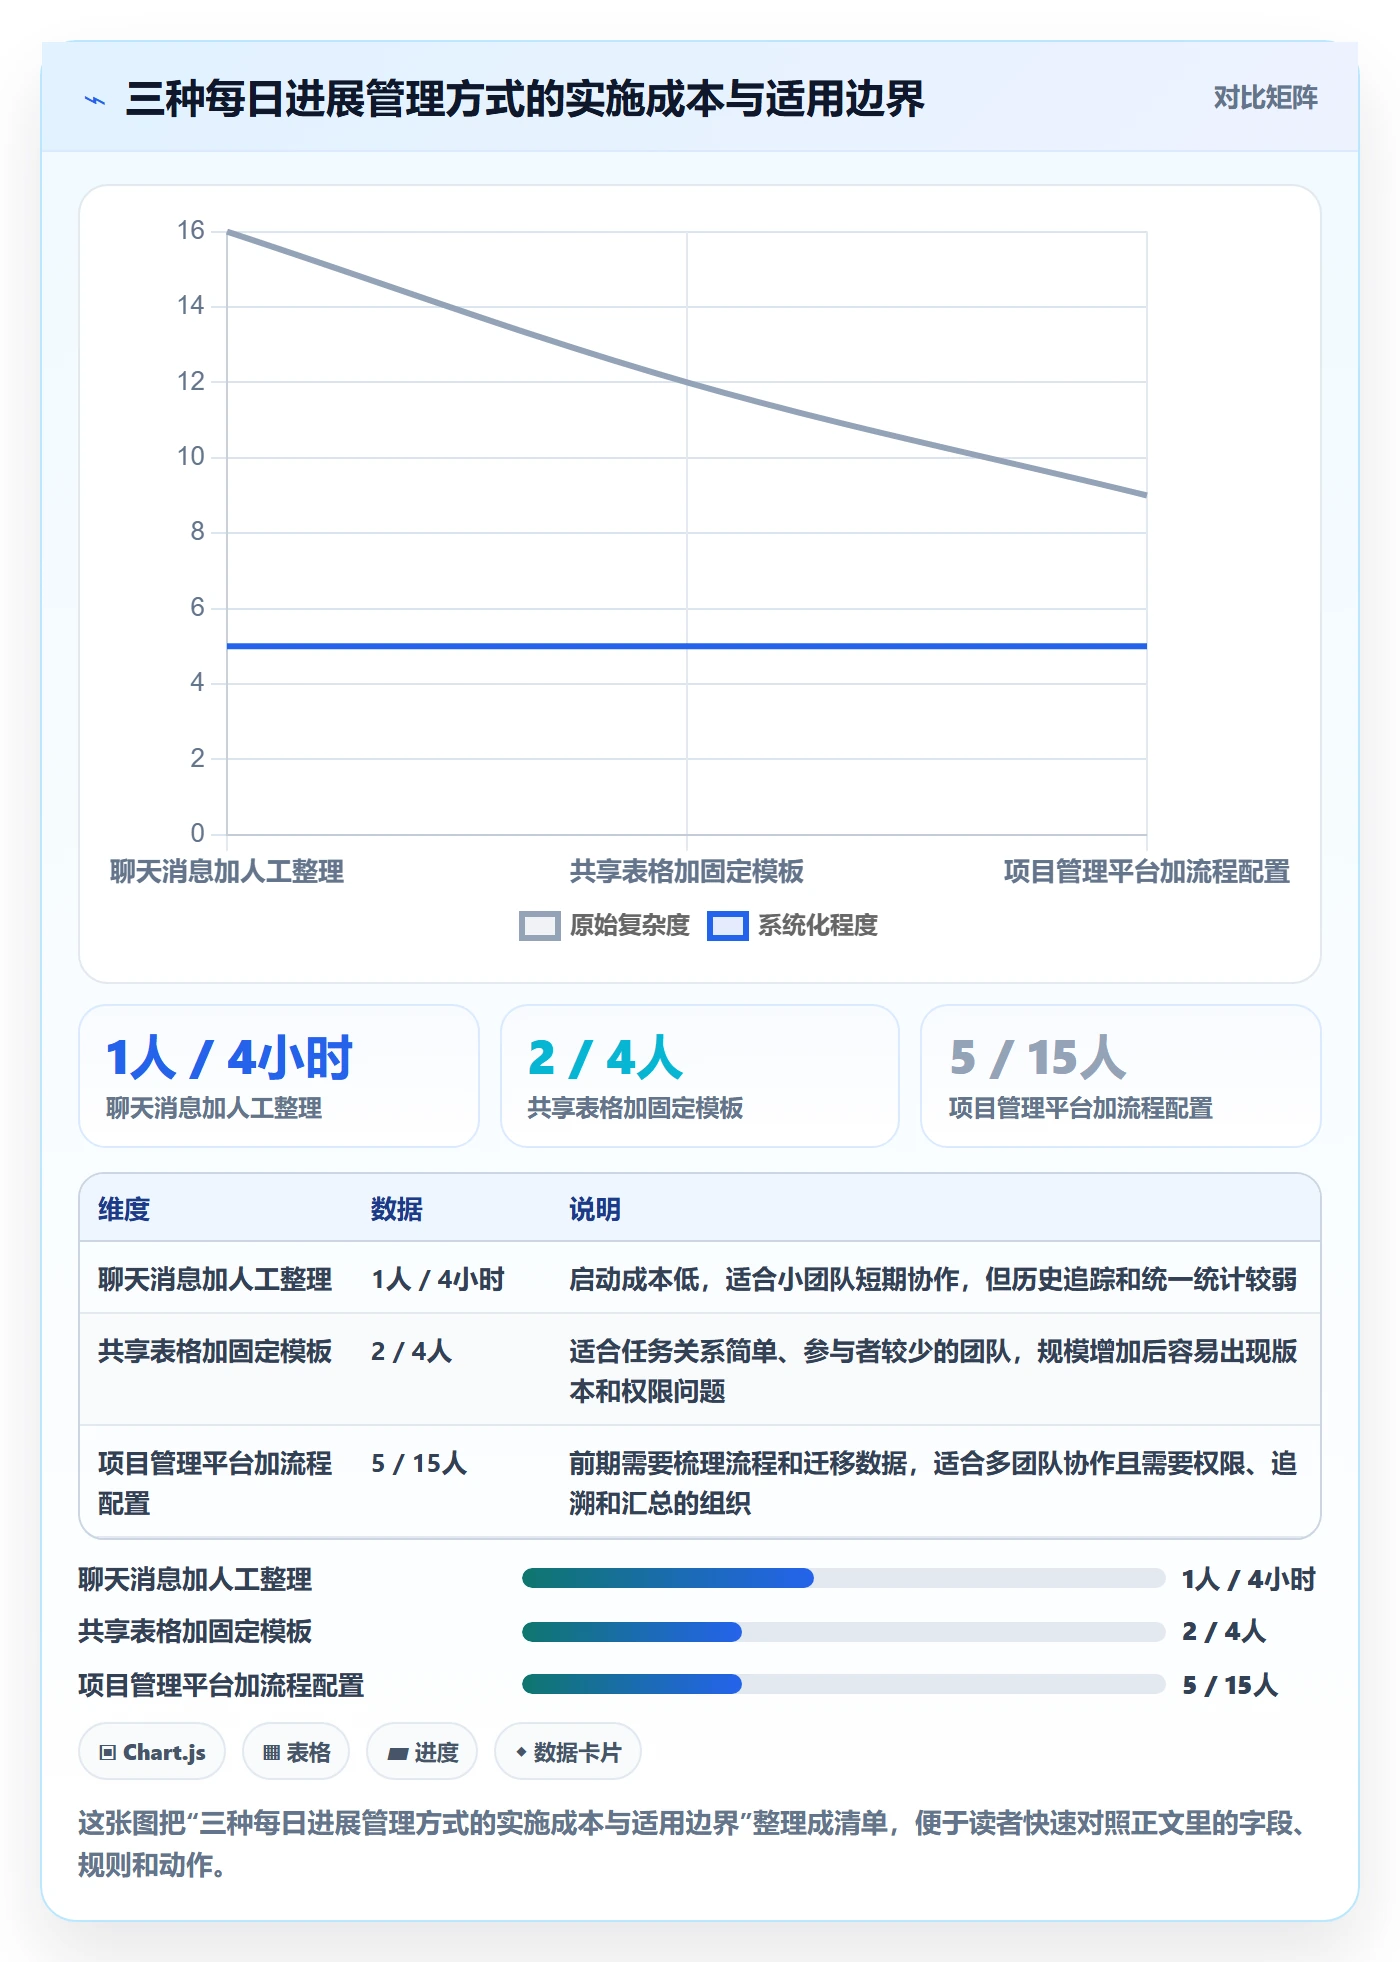This screenshot has height=1962, width=1400.
Task: Click the description starting 启动成本低
Action: [x=933, y=1279]
